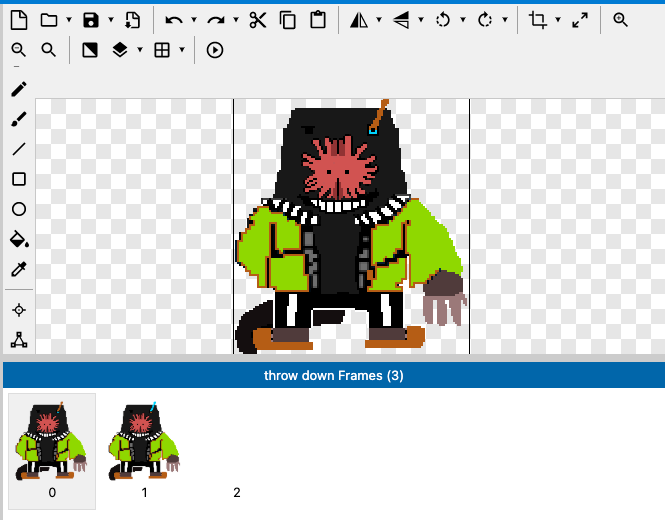Click the character sprite on the canvas
665x520 pixels.
[351, 226]
